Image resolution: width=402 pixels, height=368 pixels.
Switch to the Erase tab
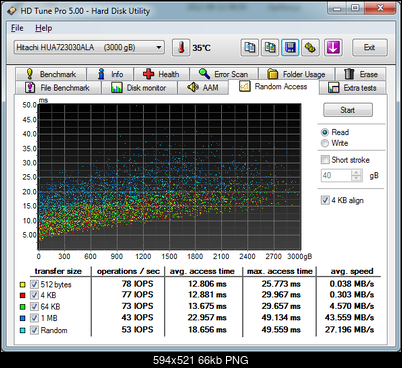point(360,74)
